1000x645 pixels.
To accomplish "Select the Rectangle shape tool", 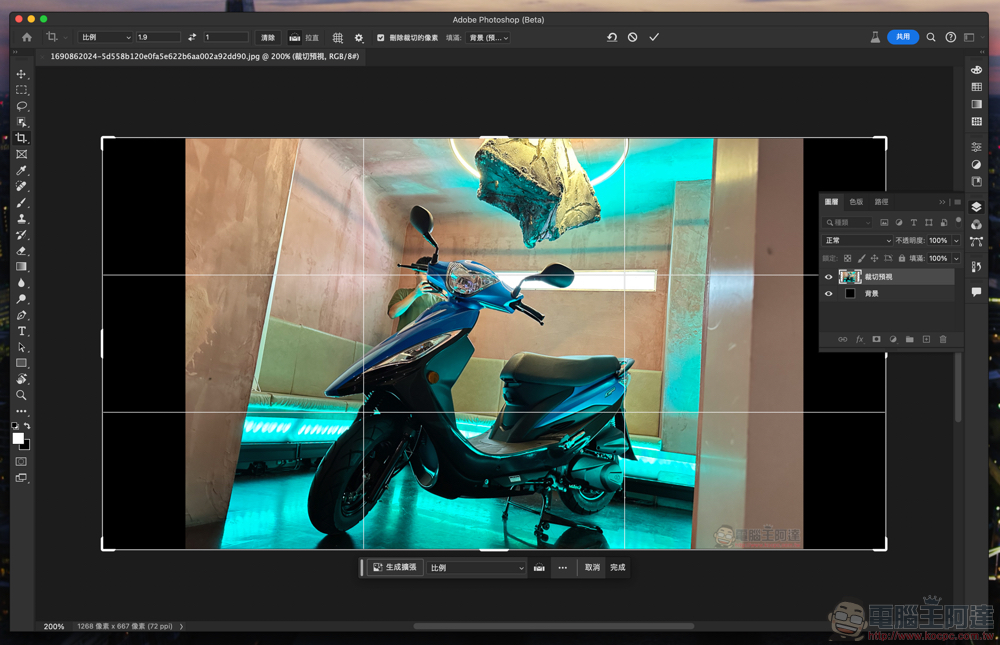I will click(x=21, y=363).
